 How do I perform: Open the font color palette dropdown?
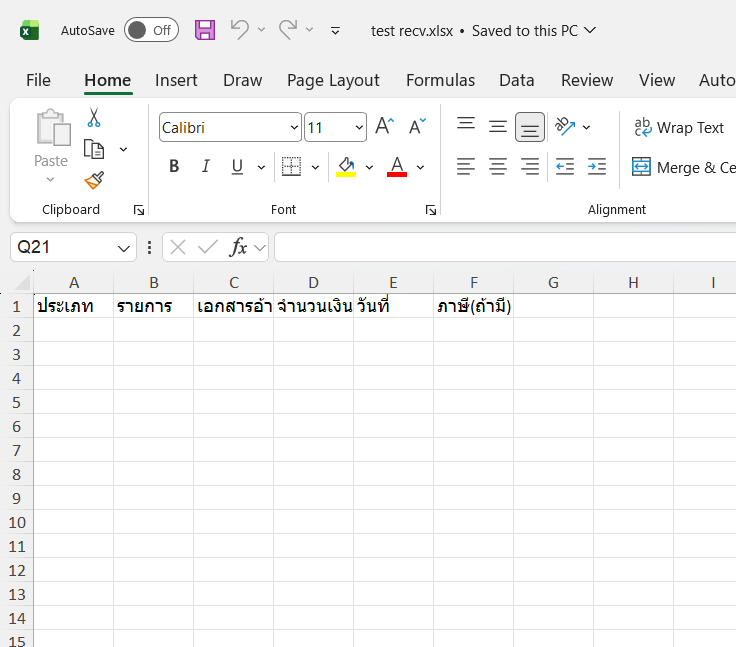click(421, 167)
